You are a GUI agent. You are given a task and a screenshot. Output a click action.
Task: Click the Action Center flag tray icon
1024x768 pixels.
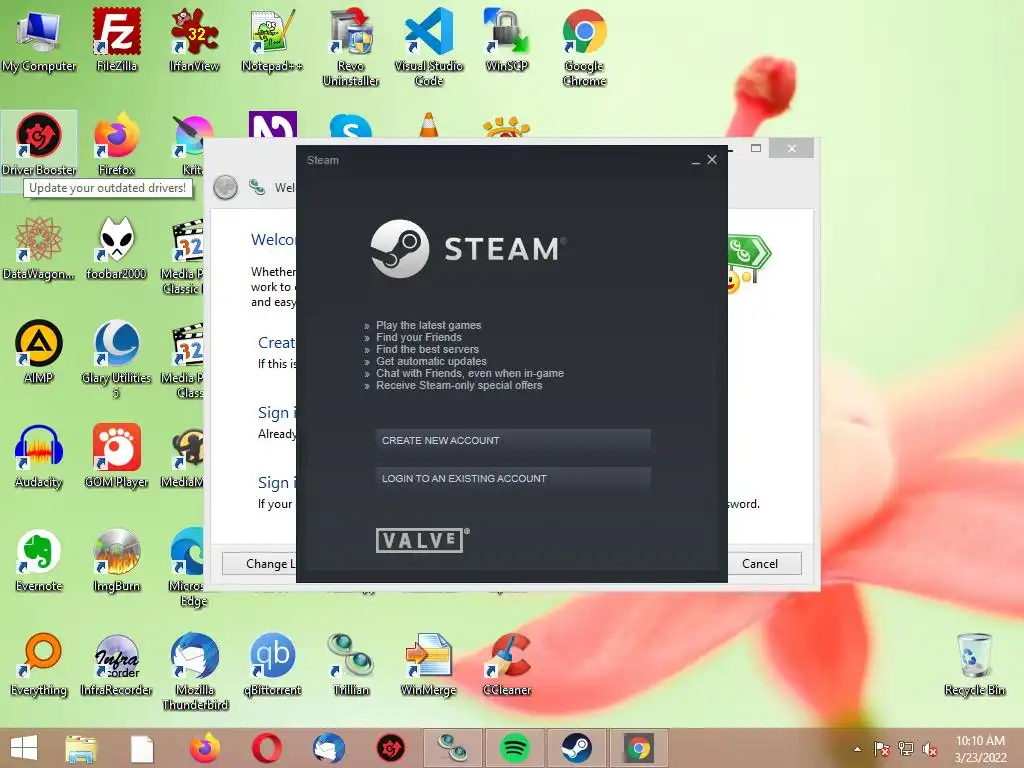click(x=882, y=749)
